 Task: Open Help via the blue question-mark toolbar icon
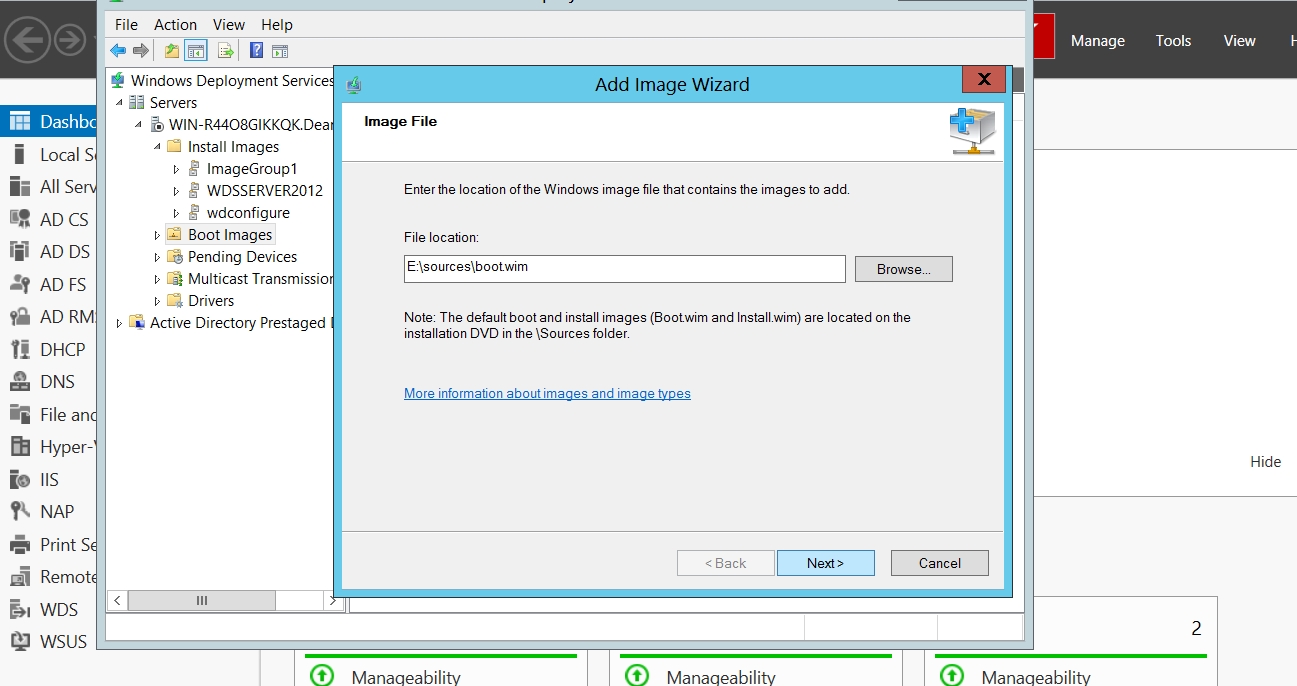(257, 51)
